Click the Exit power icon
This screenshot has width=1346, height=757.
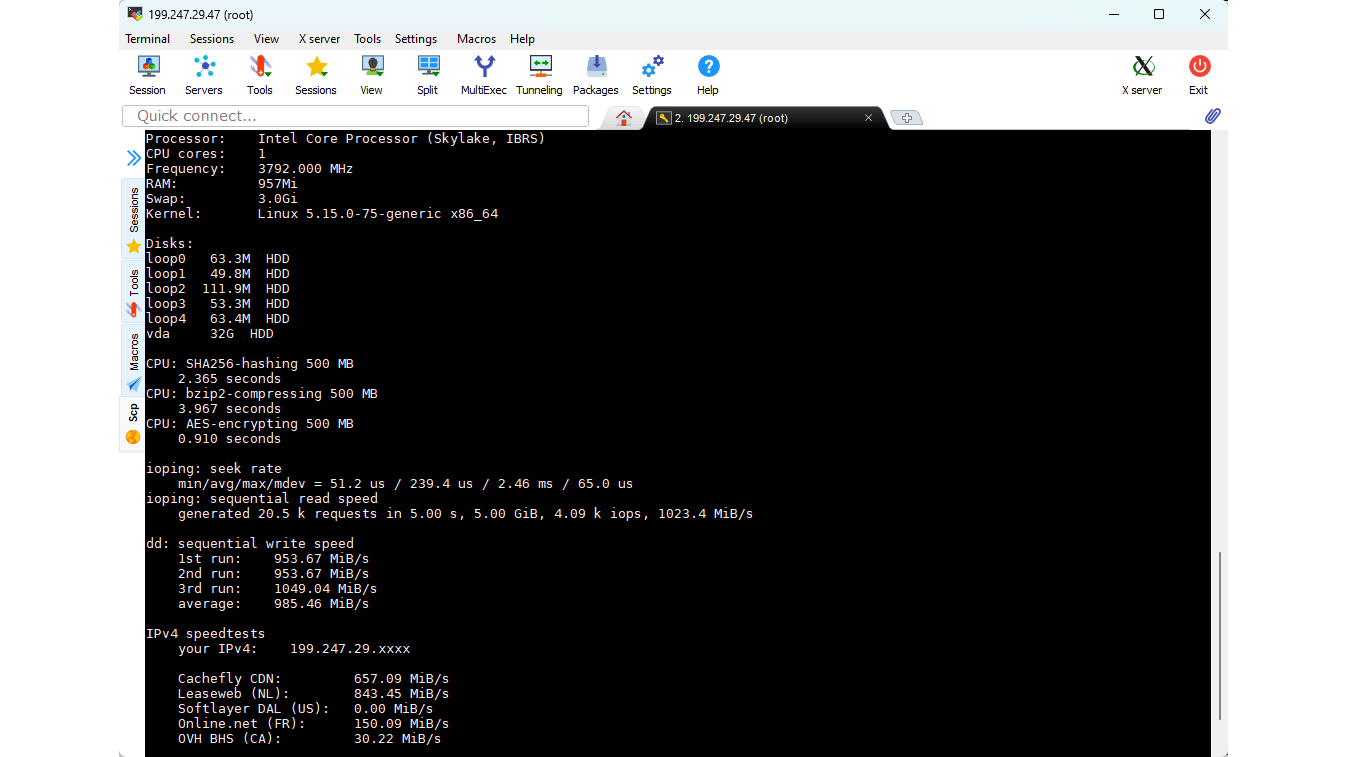pyautogui.click(x=1199, y=75)
